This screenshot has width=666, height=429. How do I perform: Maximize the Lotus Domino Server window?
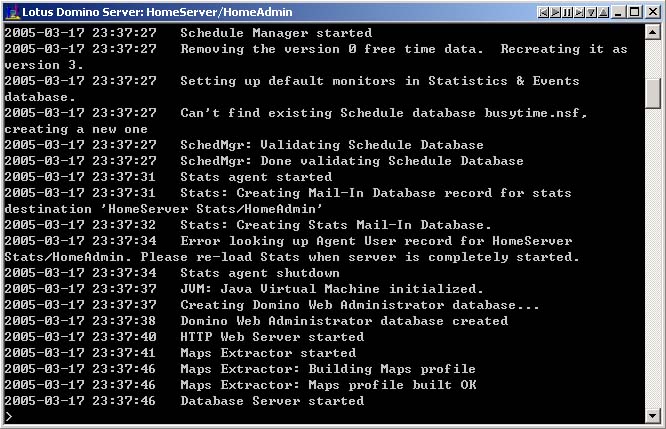click(x=635, y=12)
